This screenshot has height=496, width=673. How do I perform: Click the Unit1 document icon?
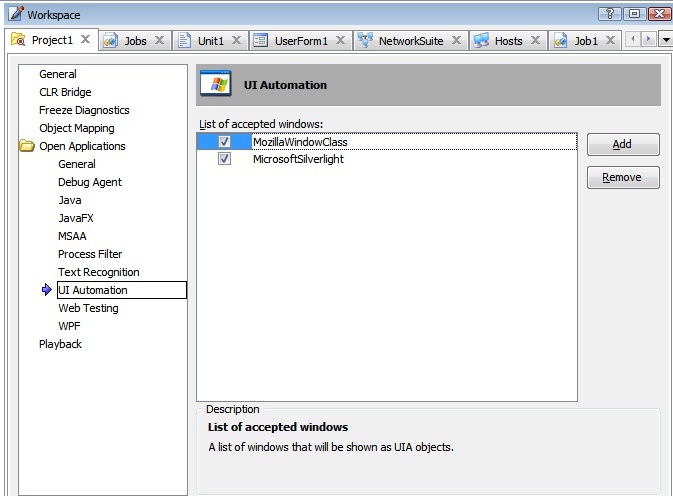coord(184,41)
